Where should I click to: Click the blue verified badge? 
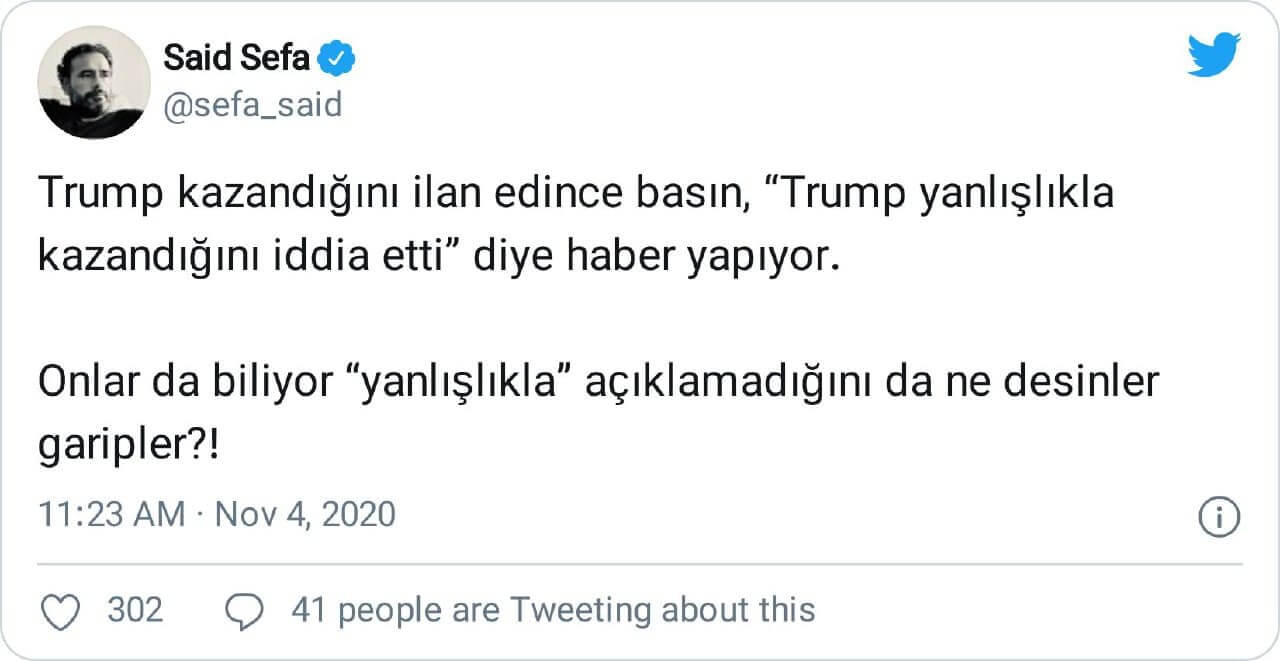click(x=337, y=60)
